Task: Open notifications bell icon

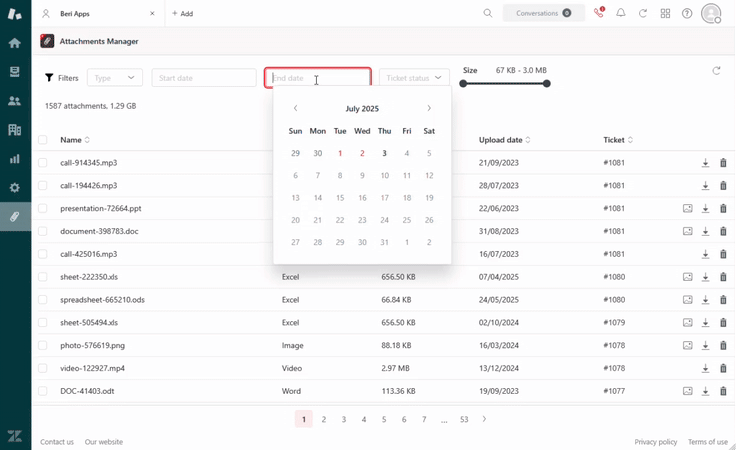Action: [621, 14]
